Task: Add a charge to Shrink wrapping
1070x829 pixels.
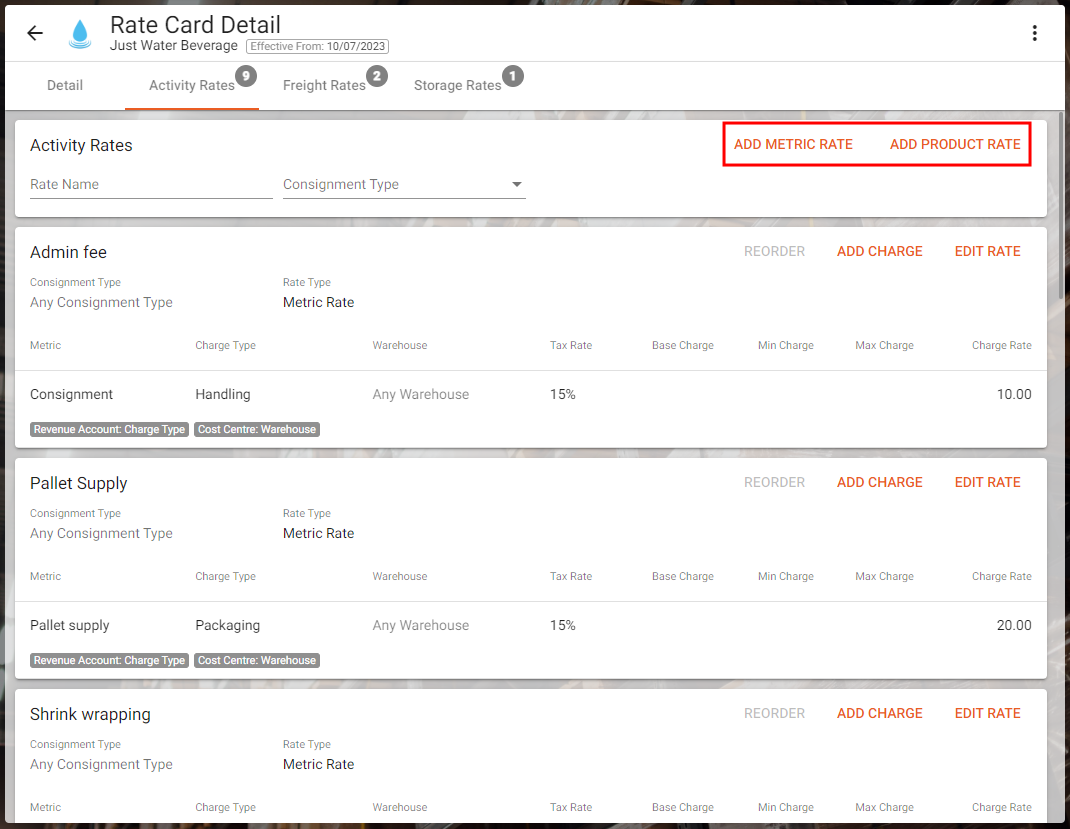Action: (880, 713)
